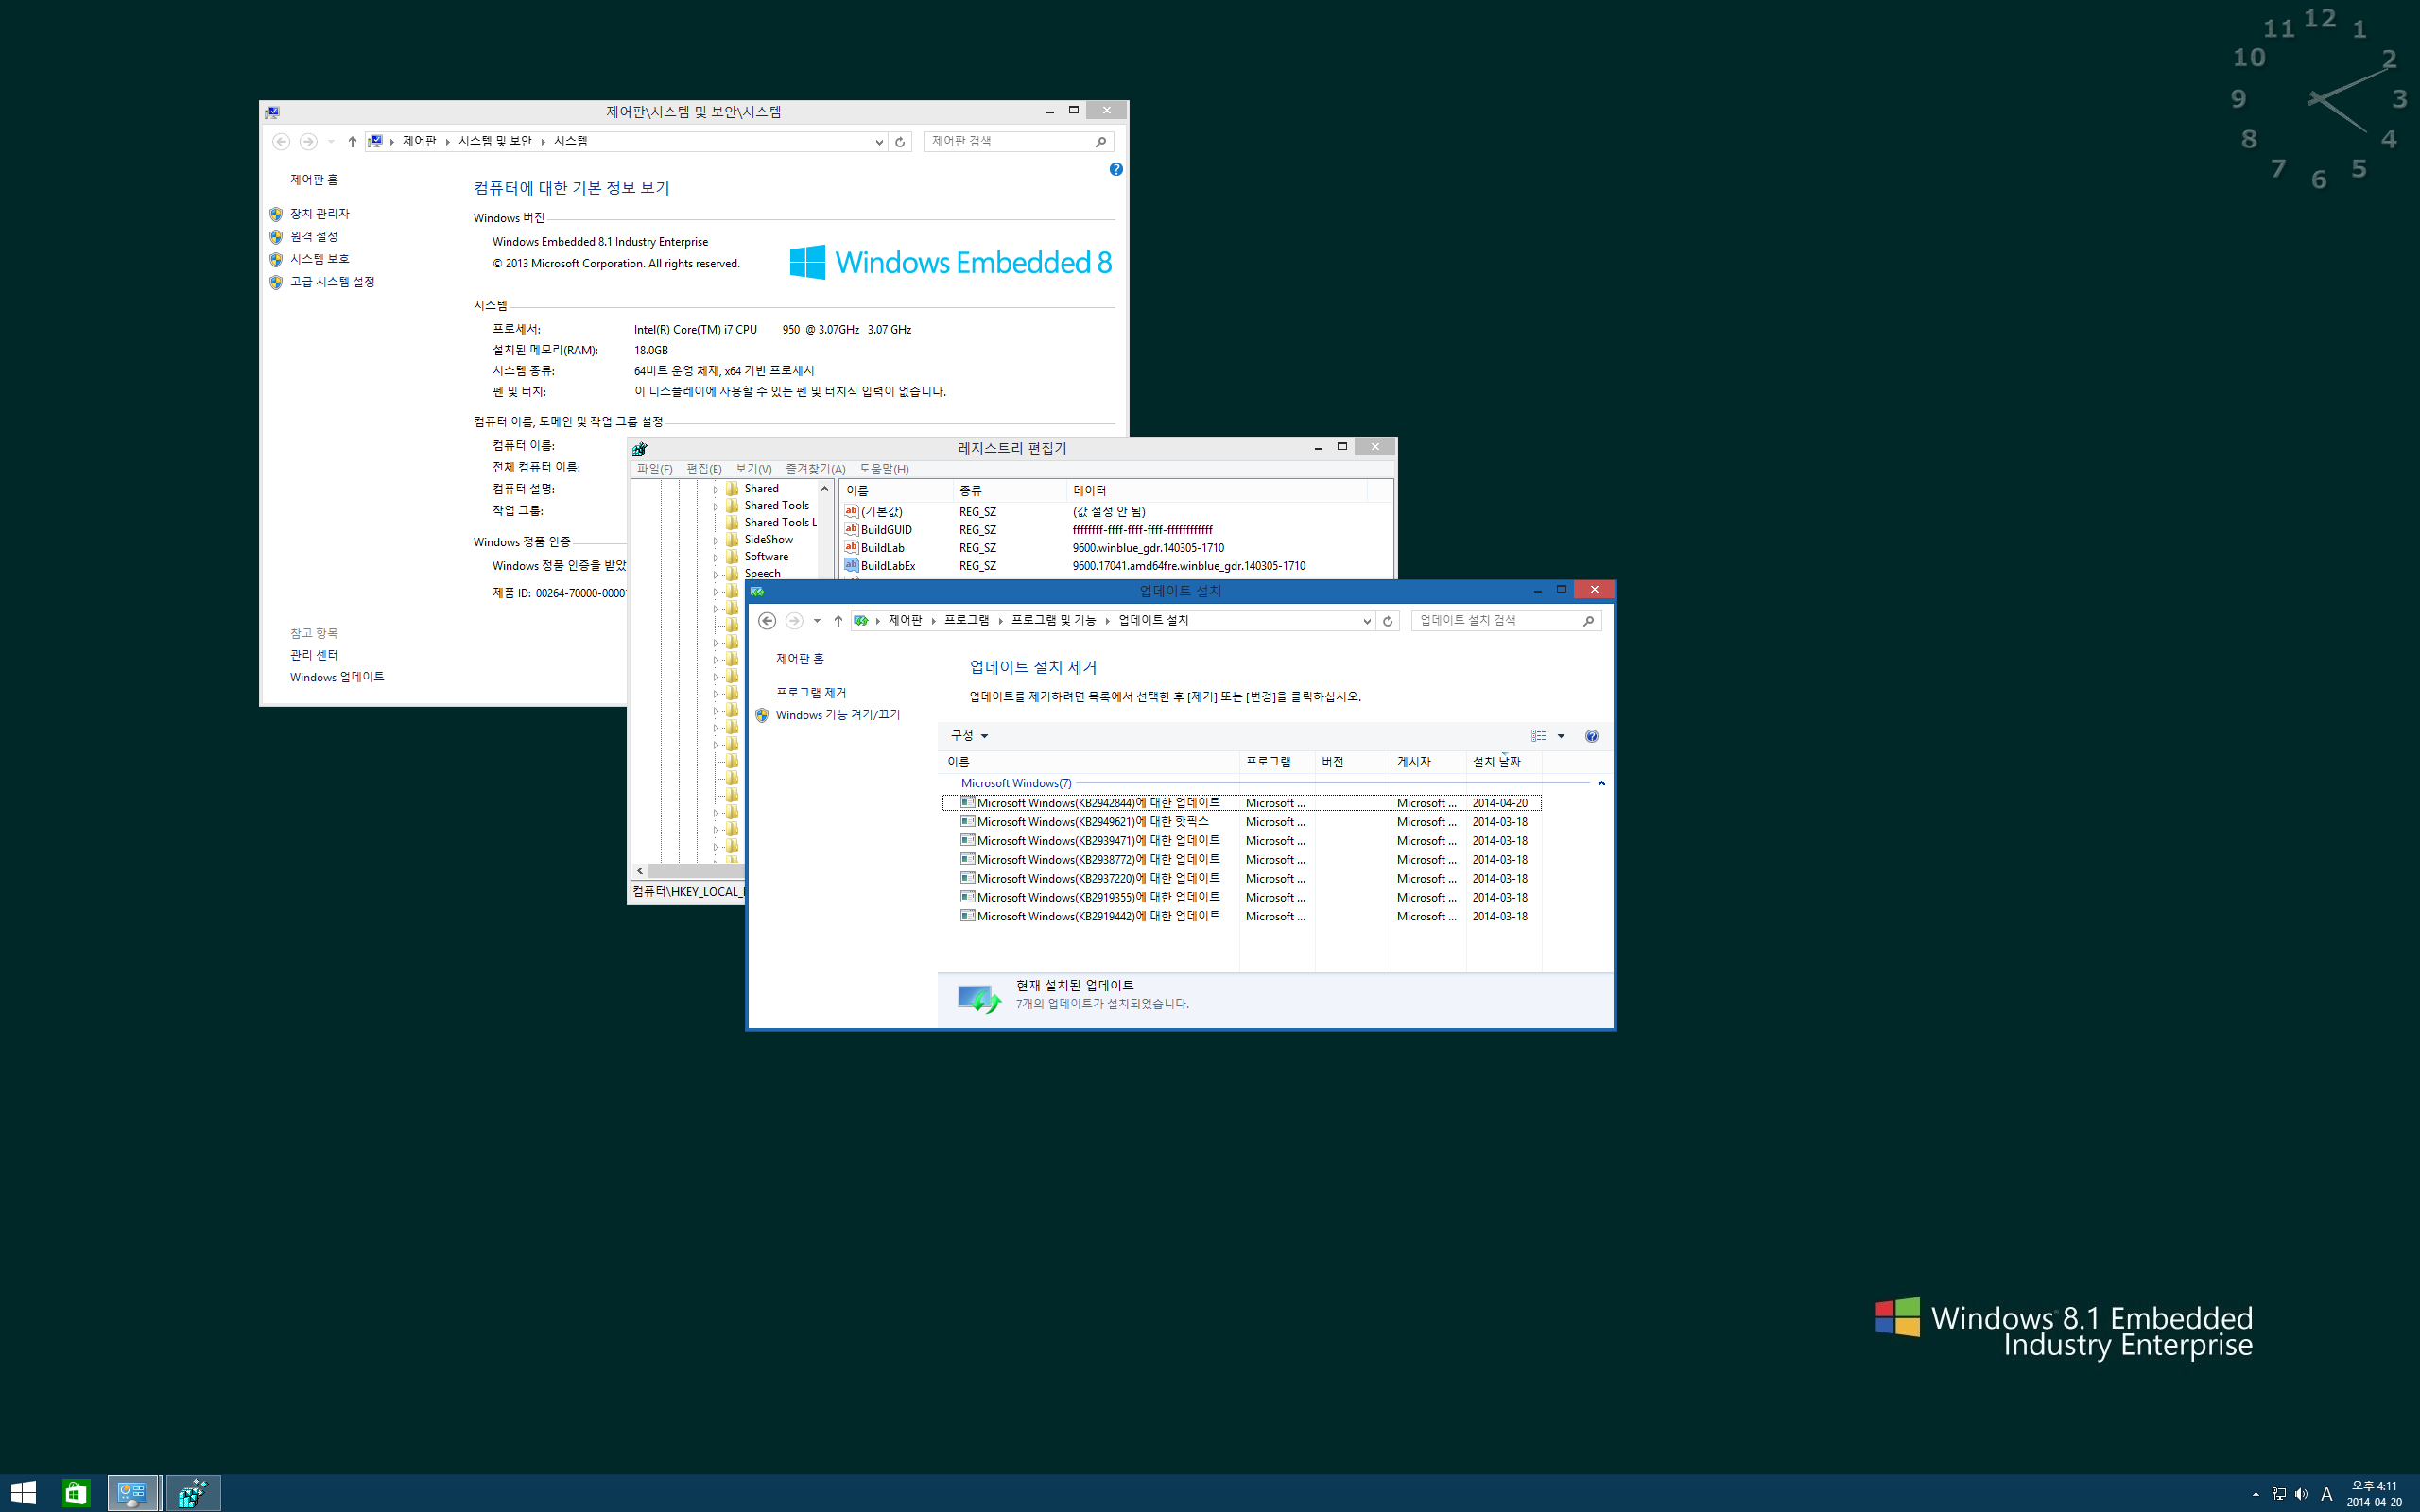Select update KB2938772
The height and width of the screenshot is (1512, 2420).
pos(1242,860)
